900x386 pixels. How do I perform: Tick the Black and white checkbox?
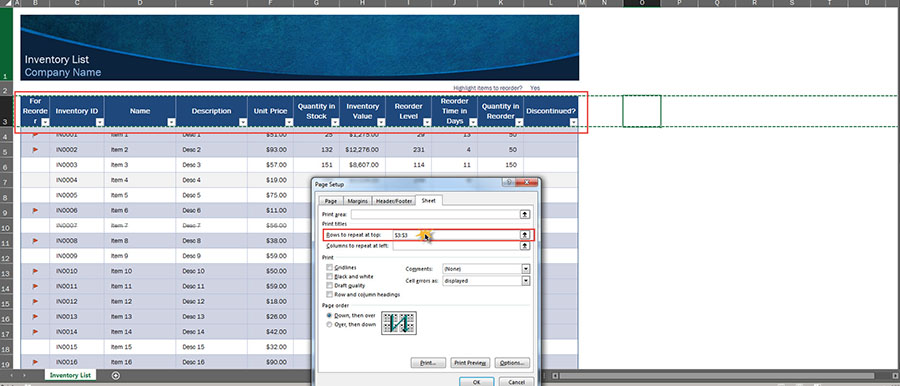coord(329,276)
